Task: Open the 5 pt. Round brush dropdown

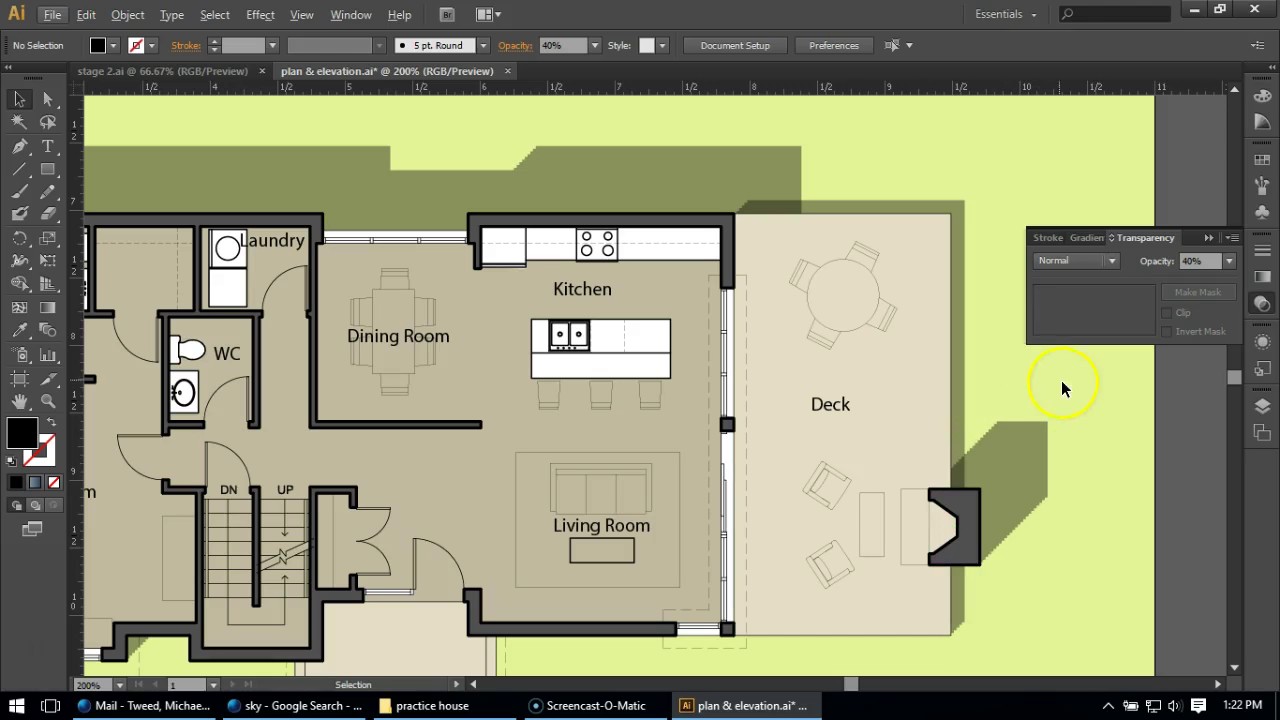Action: (482, 46)
